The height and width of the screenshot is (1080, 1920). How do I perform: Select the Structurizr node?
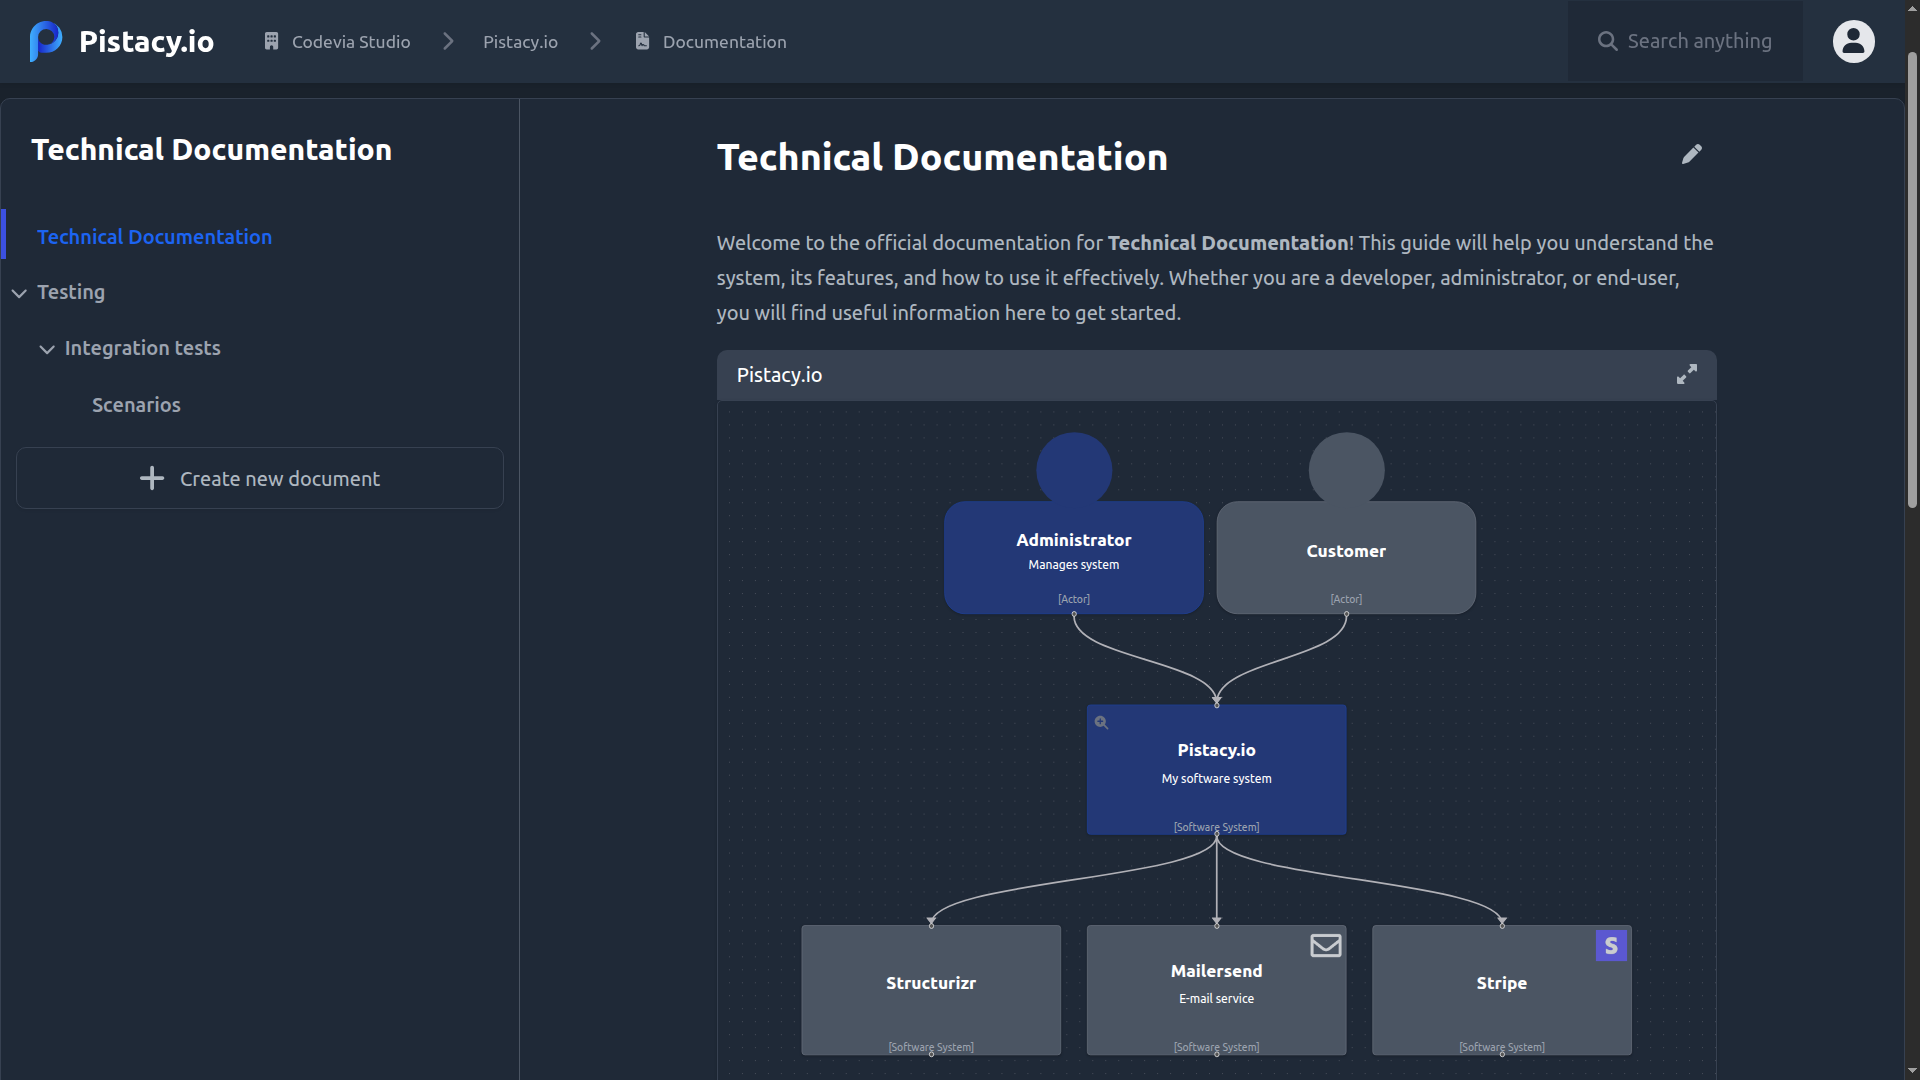tap(931, 989)
